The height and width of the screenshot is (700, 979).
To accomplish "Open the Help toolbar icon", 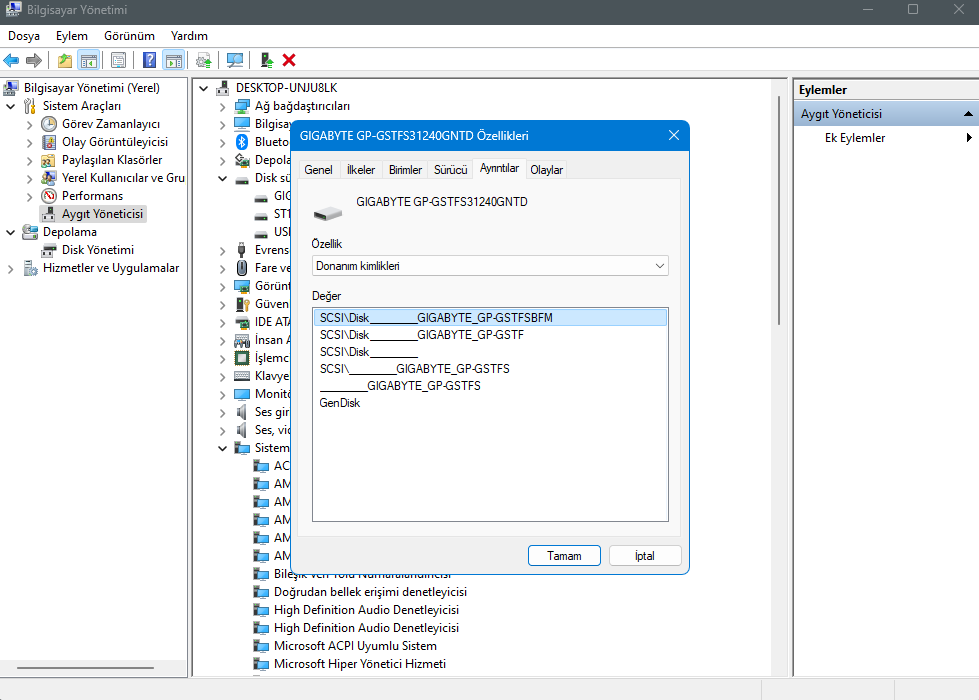I will [149, 61].
